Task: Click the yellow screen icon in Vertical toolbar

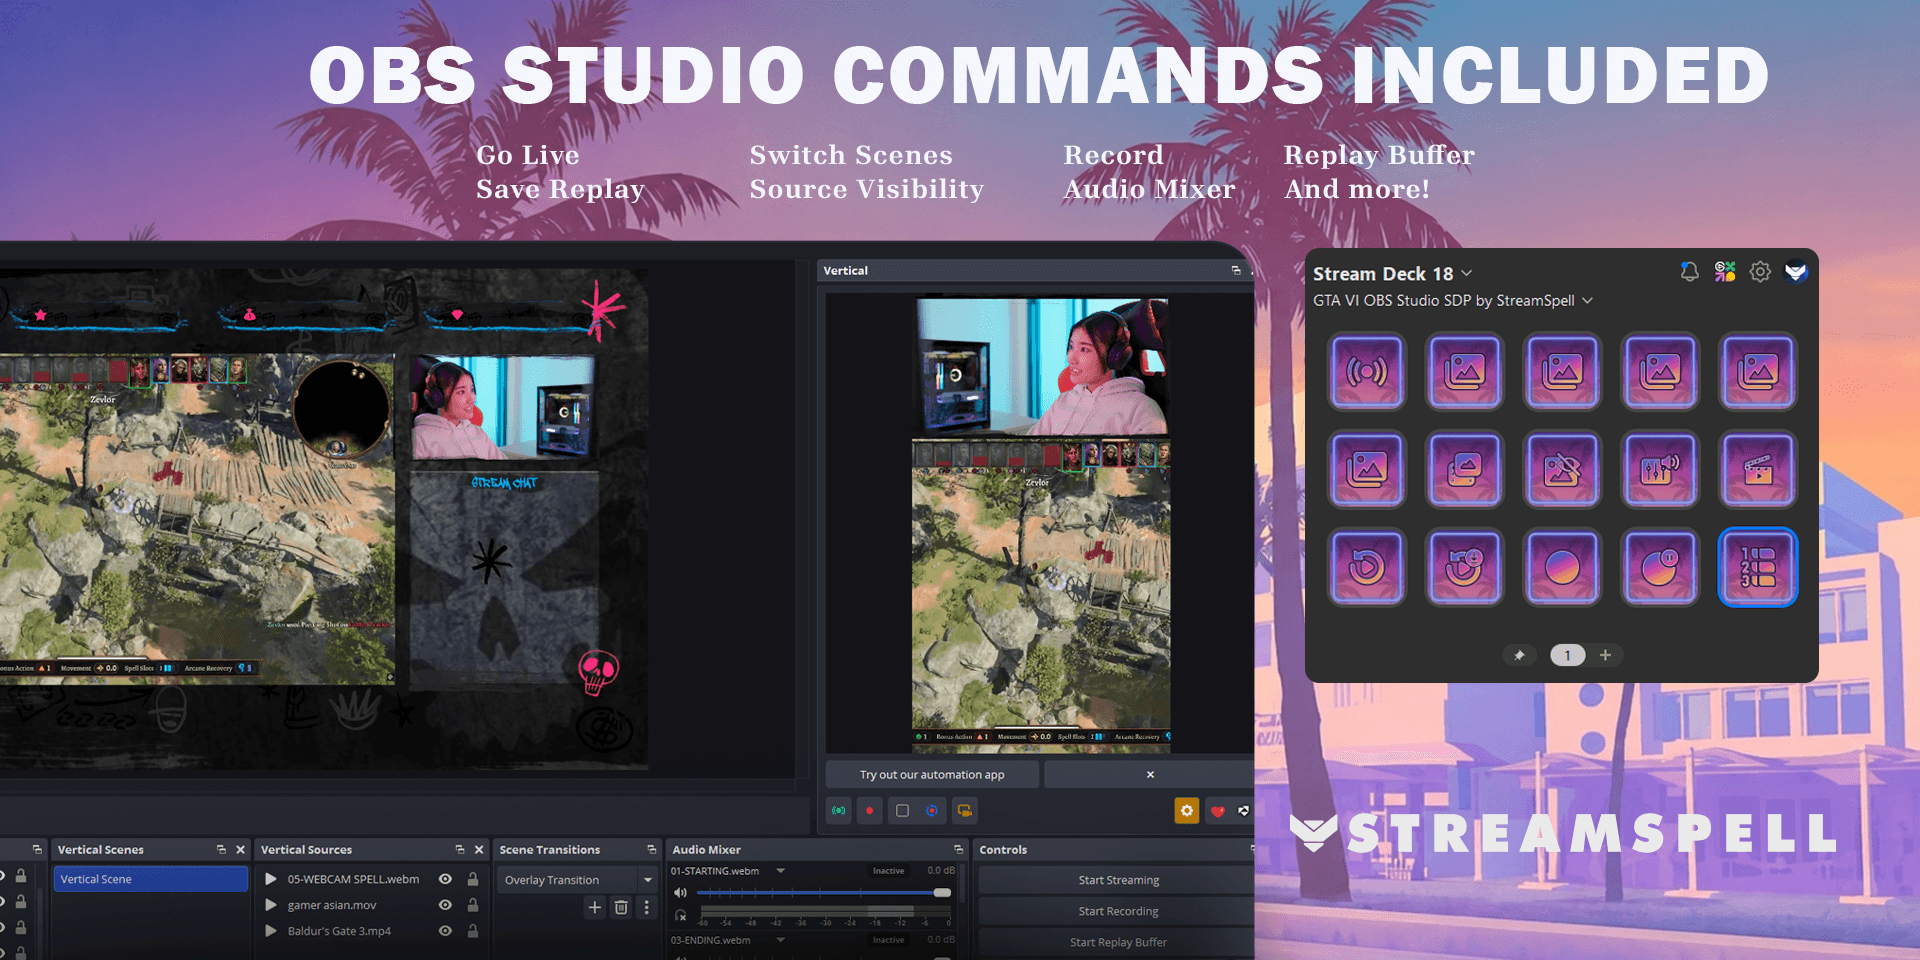Action: [964, 810]
